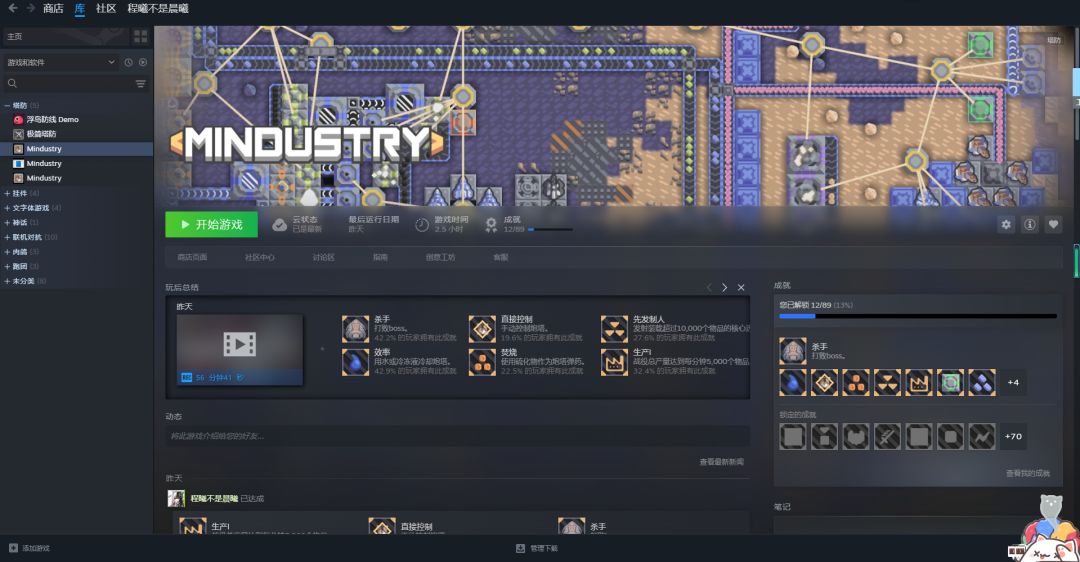Click 添加游戏 plus icon at bottom
The image size is (1080, 562).
13,548
